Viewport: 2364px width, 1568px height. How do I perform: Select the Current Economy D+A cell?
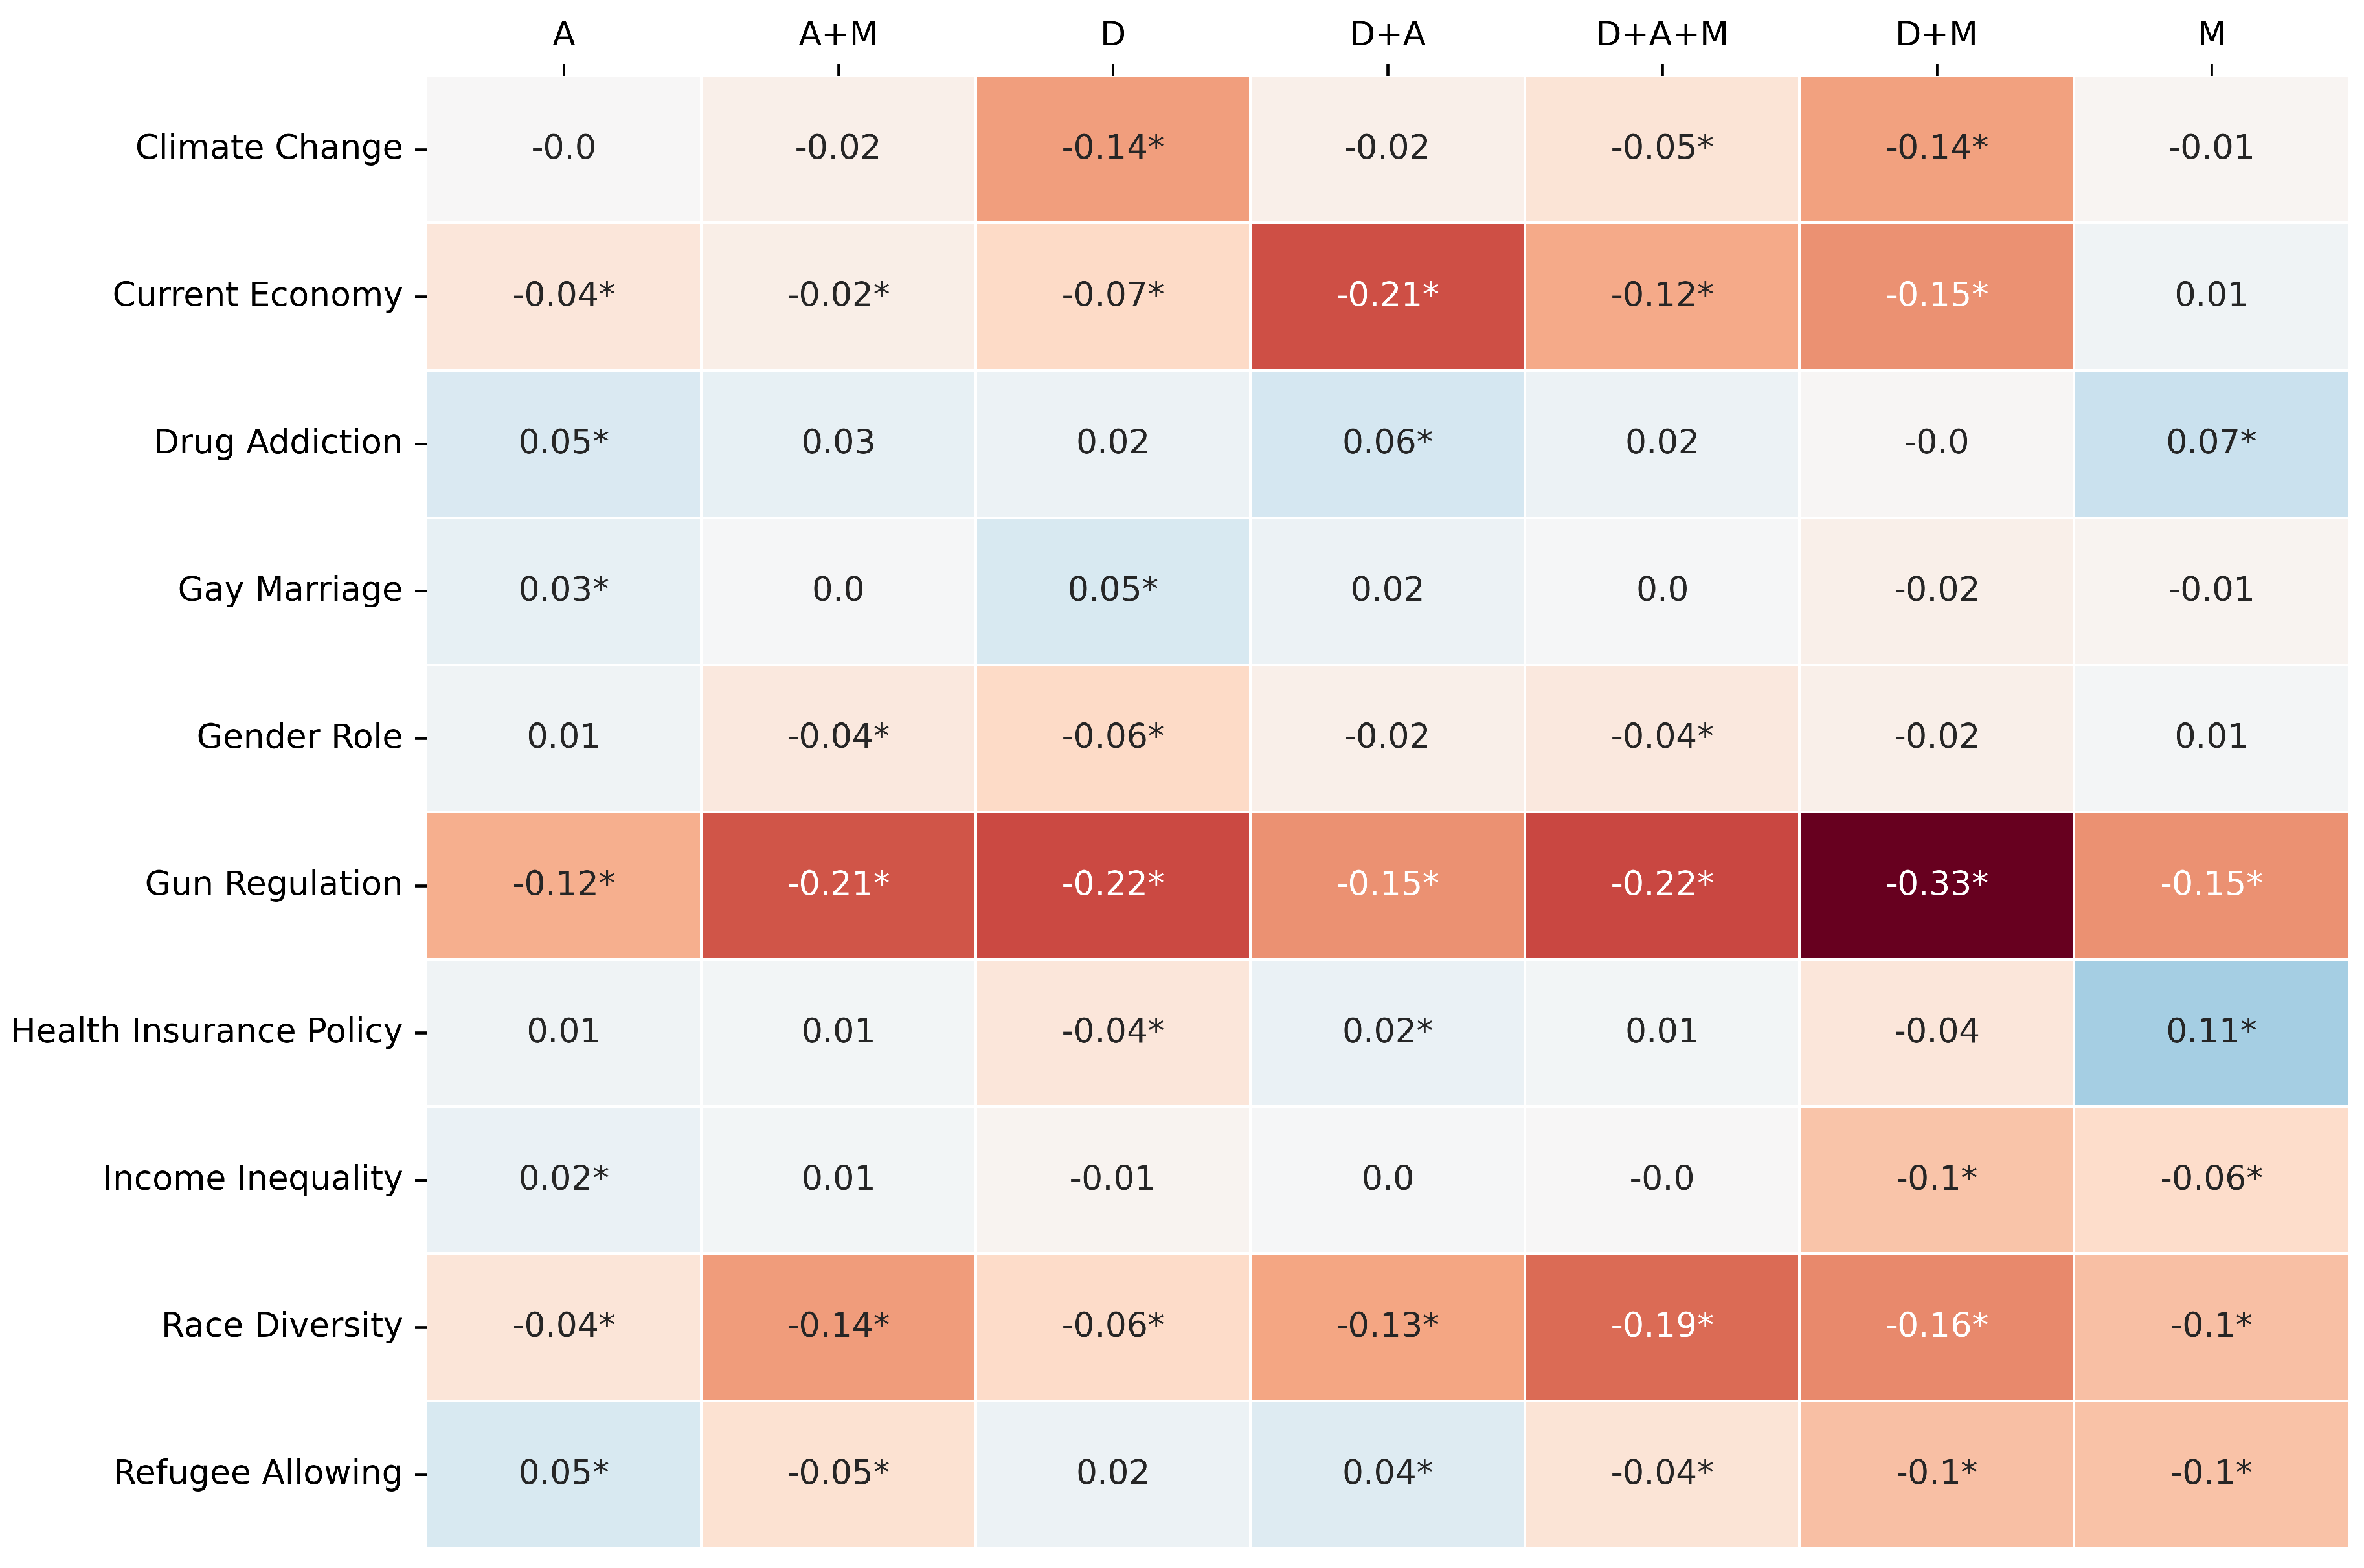tap(1387, 295)
